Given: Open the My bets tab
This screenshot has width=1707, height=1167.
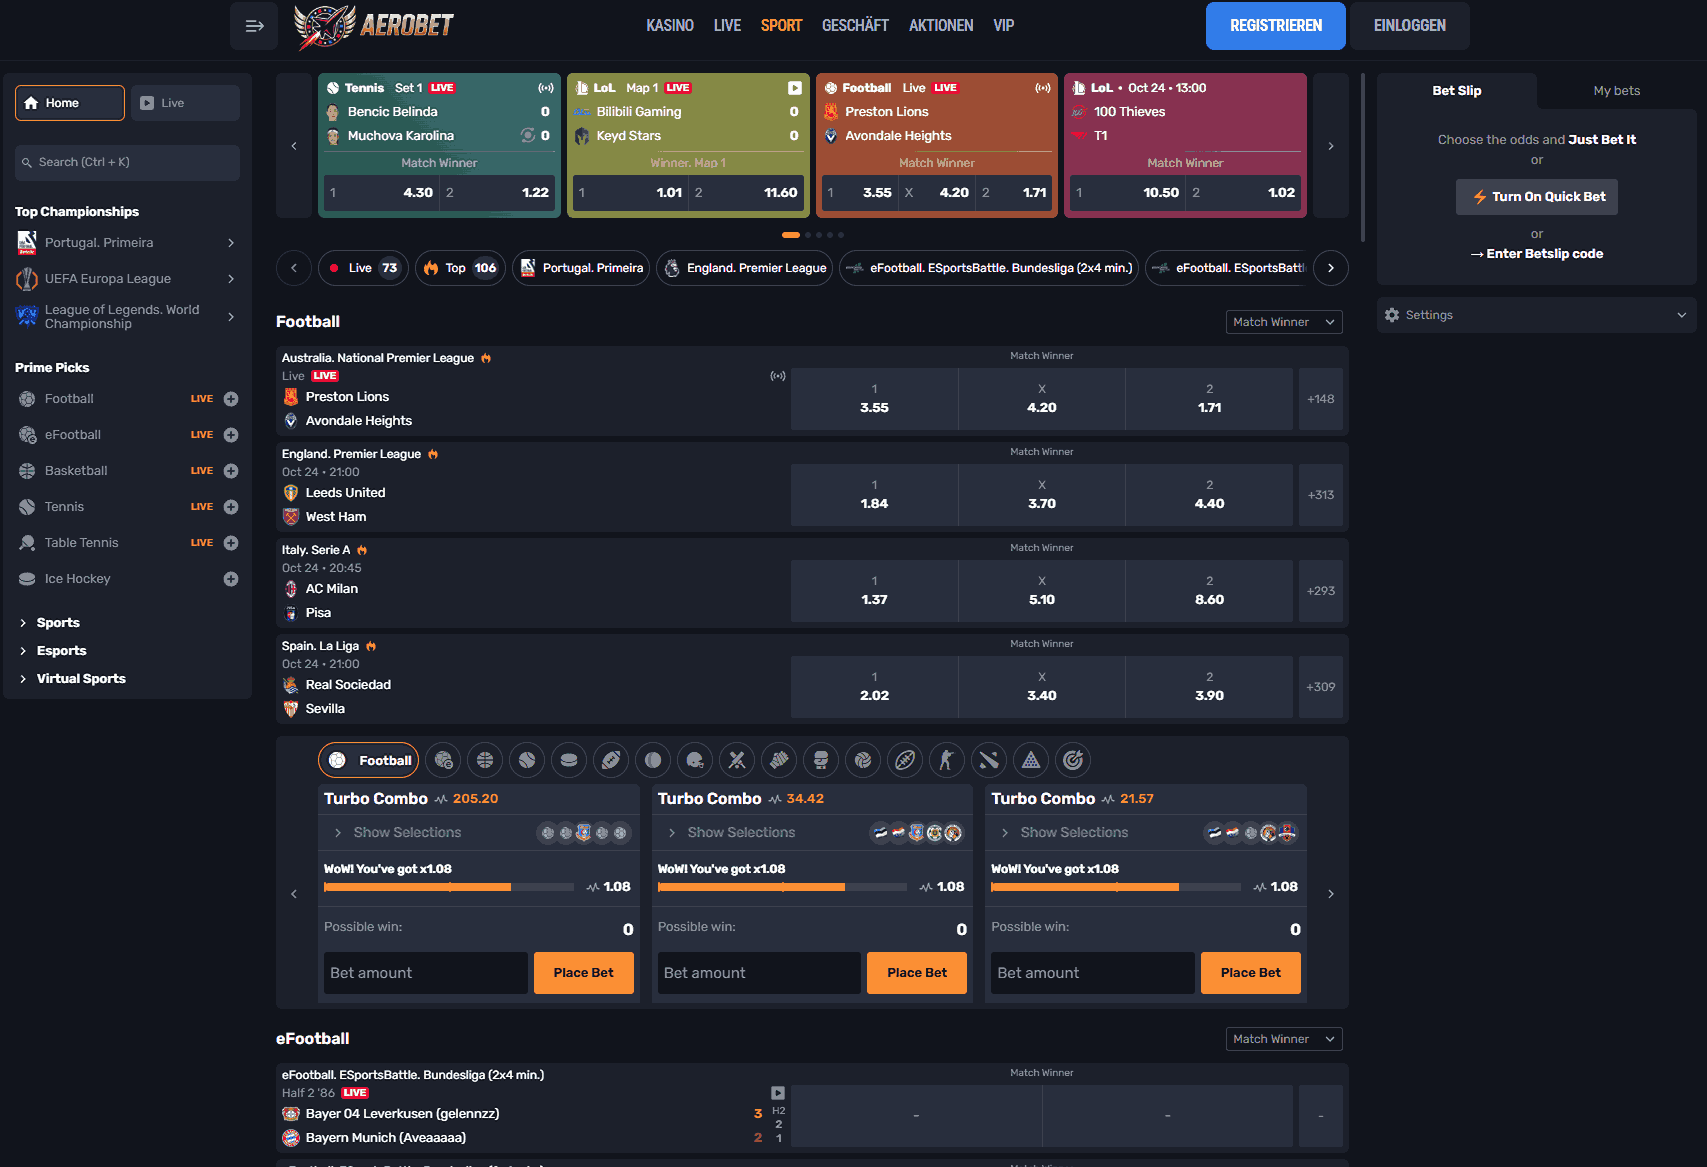Looking at the screenshot, I should pyautogui.click(x=1616, y=91).
